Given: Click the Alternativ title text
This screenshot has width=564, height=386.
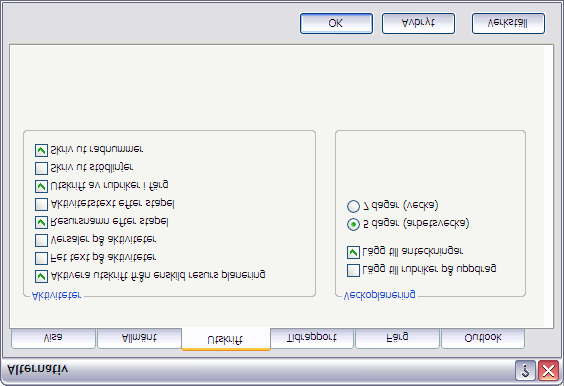Looking at the screenshot, I should [37, 370].
